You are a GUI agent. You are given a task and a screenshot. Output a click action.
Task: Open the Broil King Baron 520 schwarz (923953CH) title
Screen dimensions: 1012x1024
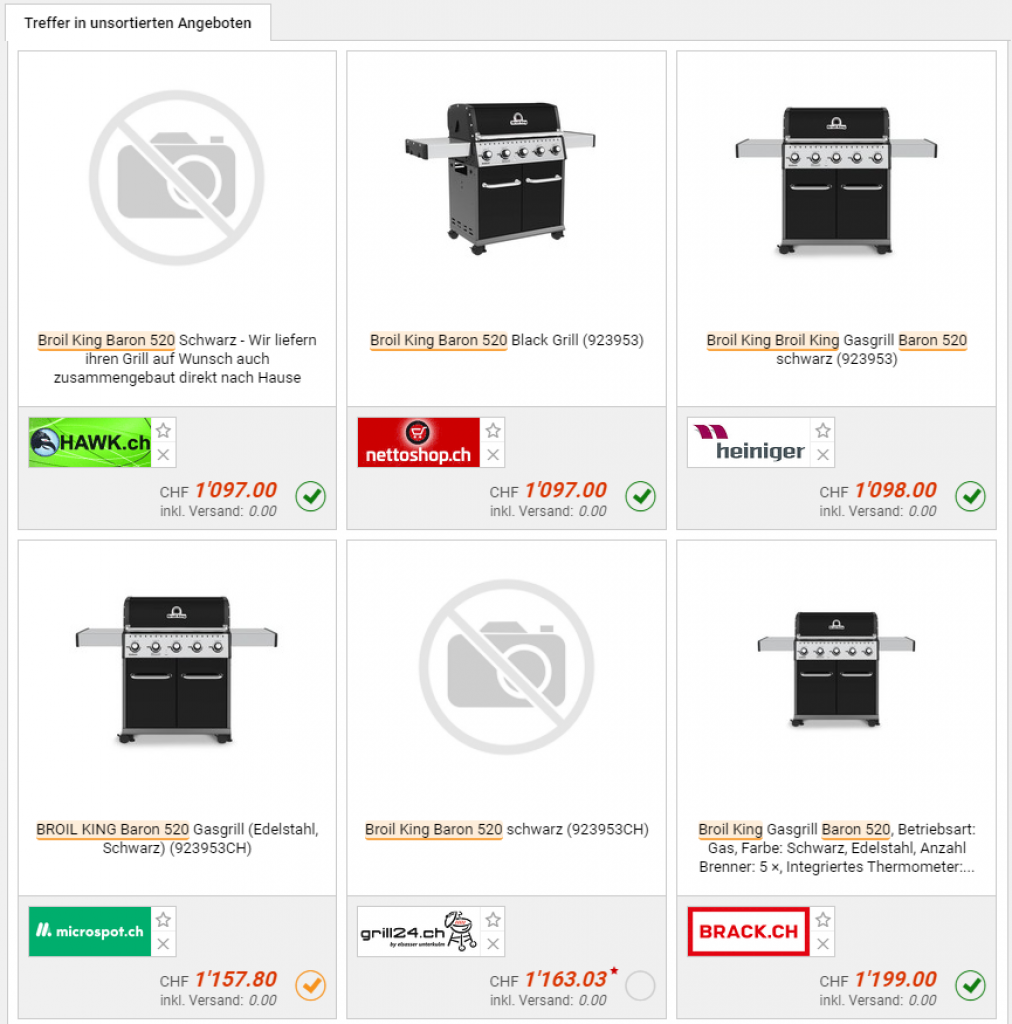tap(507, 829)
